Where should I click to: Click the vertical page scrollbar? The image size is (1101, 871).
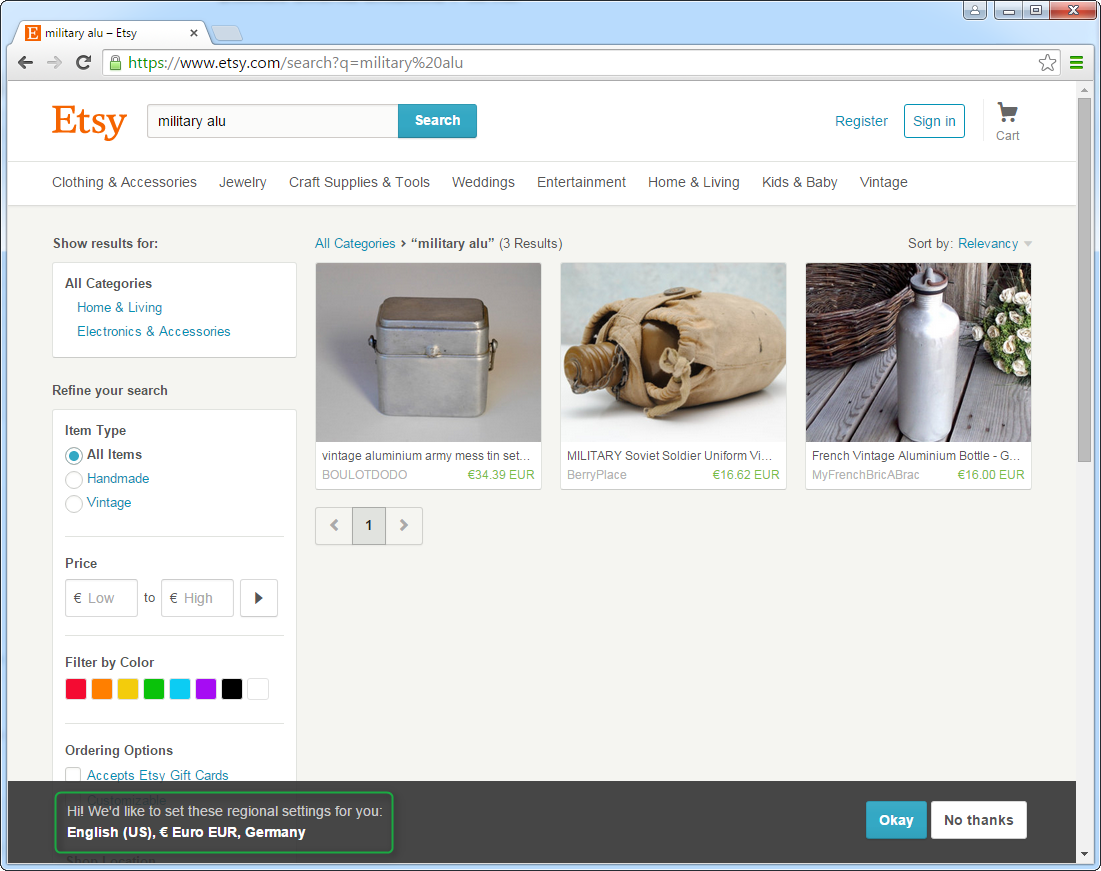click(x=1084, y=281)
